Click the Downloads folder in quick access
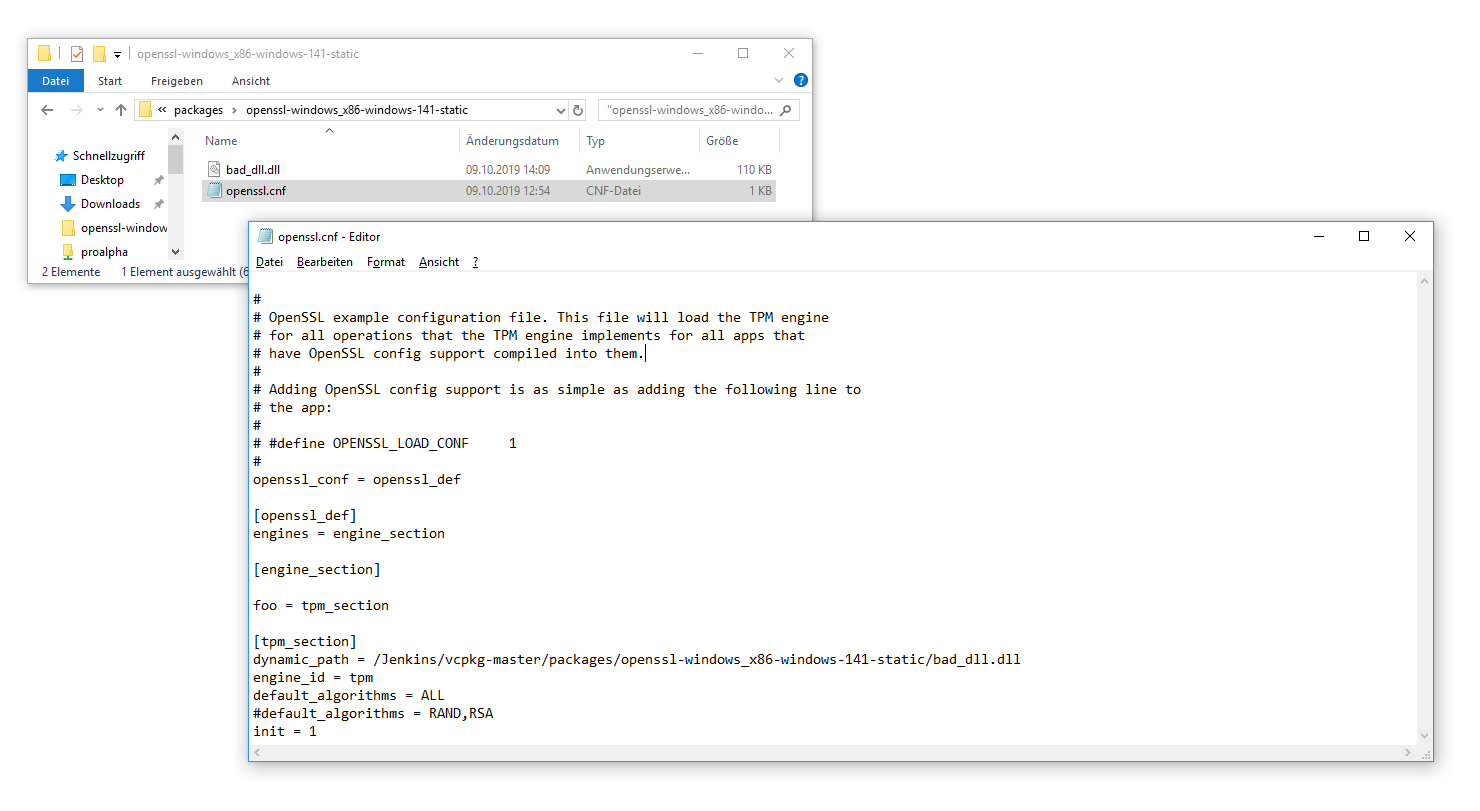 (x=110, y=204)
